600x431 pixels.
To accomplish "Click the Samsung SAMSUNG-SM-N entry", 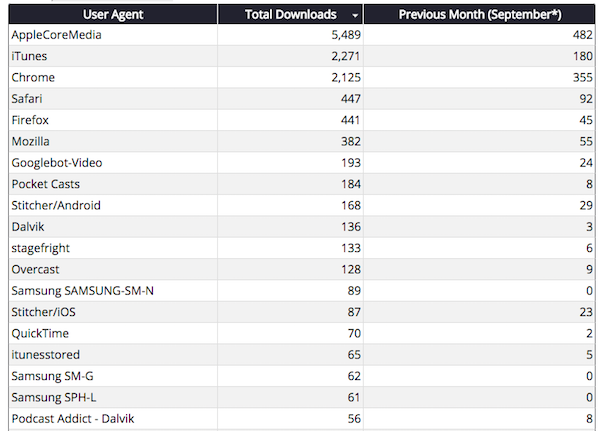I will [x=82, y=290].
